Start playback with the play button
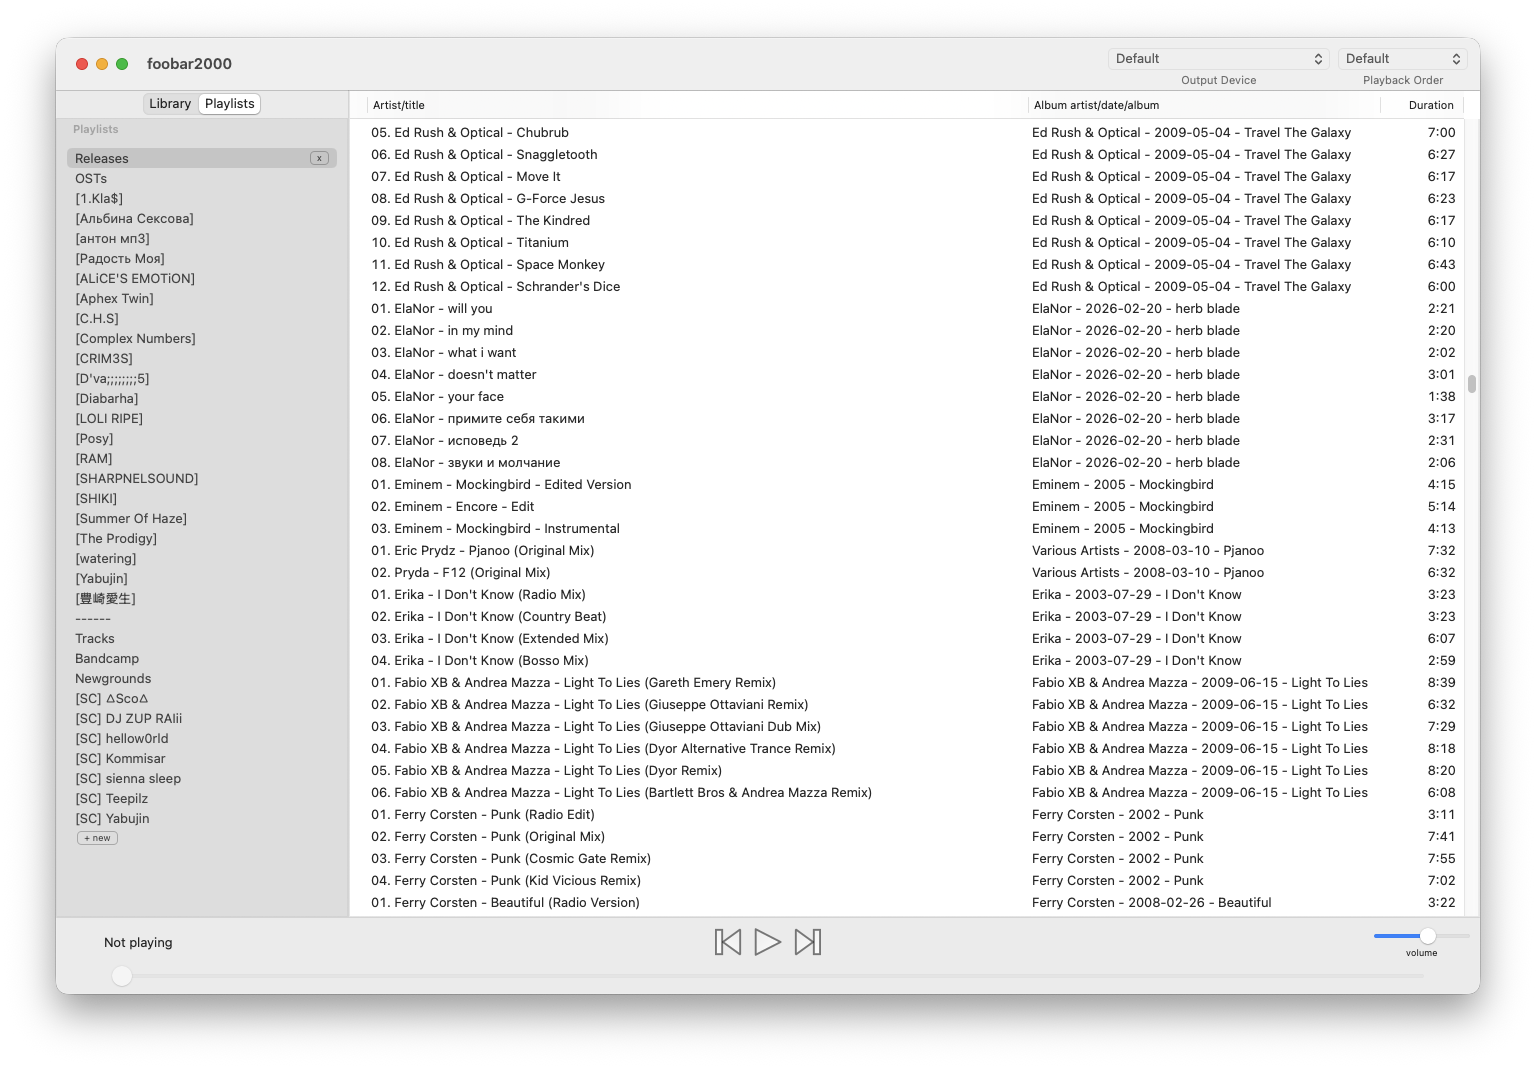Viewport: 1536px width, 1068px height. pos(767,942)
